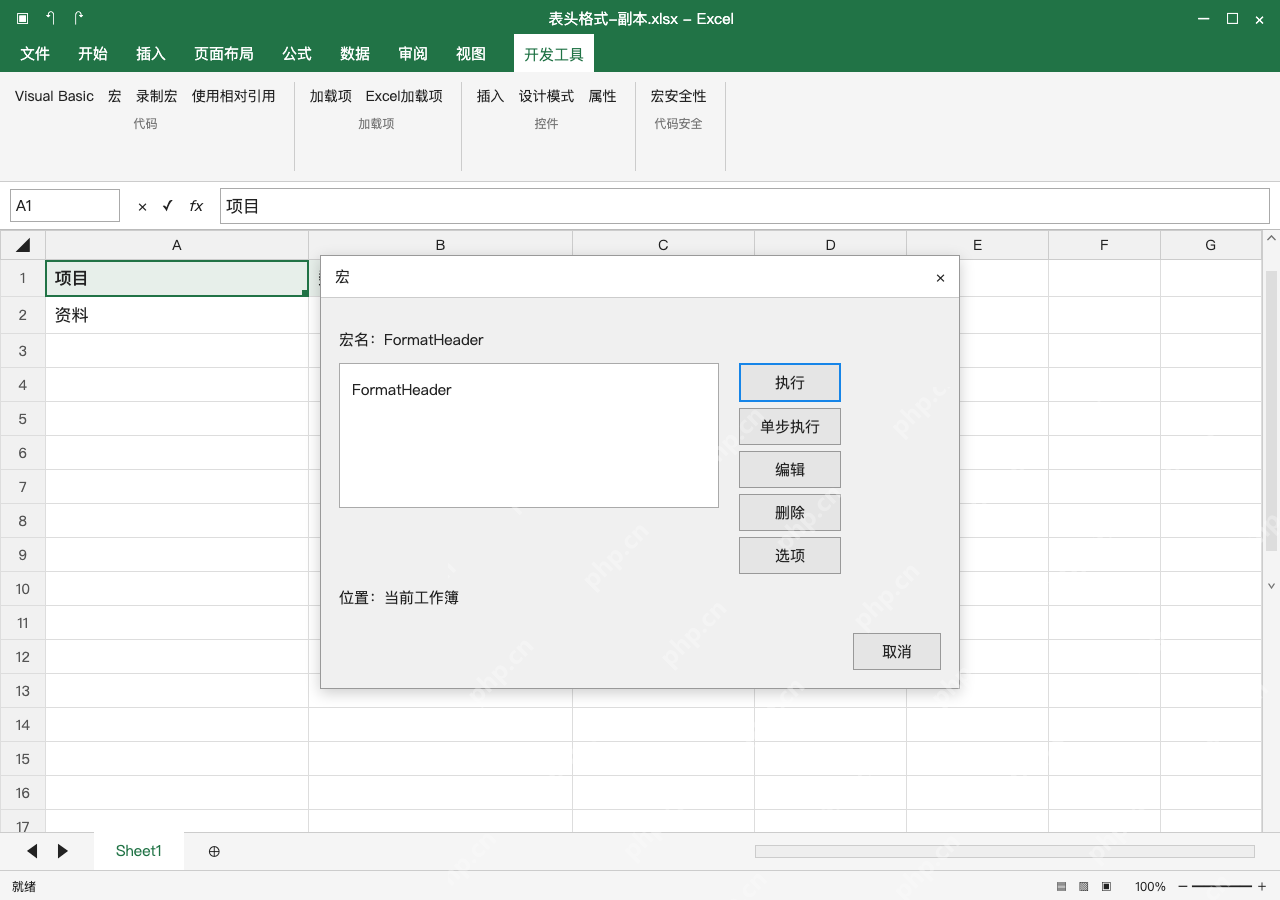Open 加载项 in ribbon

[x=331, y=96]
